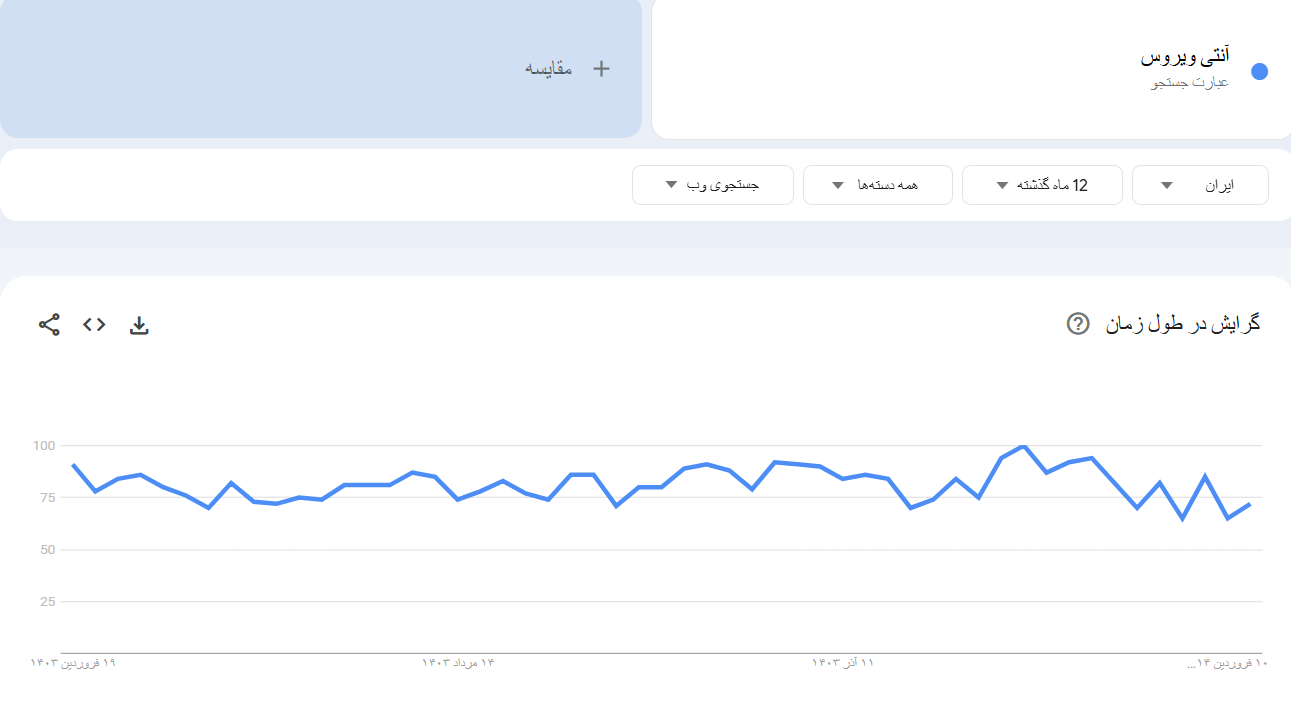Click the 100 label on vertical axis
This screenshot has width=1291, height=701.
pyautogui.click(x=43, y=445)
